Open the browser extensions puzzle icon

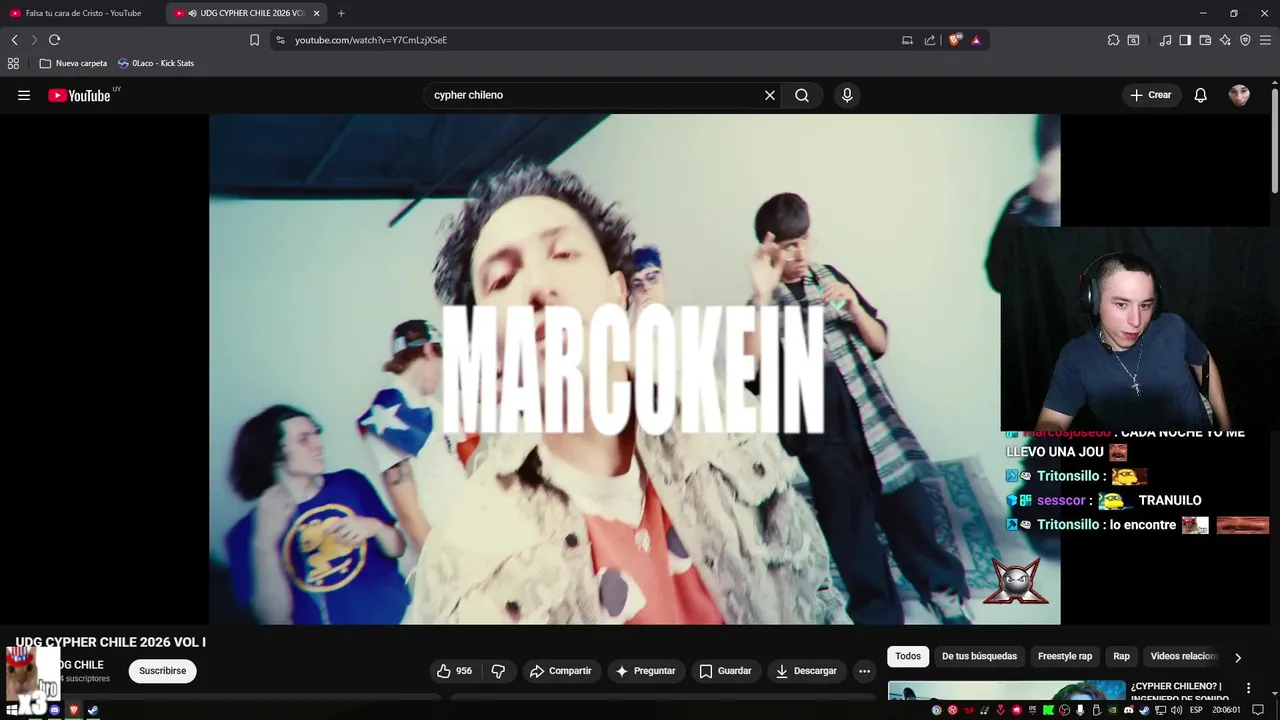(1113, 40)
